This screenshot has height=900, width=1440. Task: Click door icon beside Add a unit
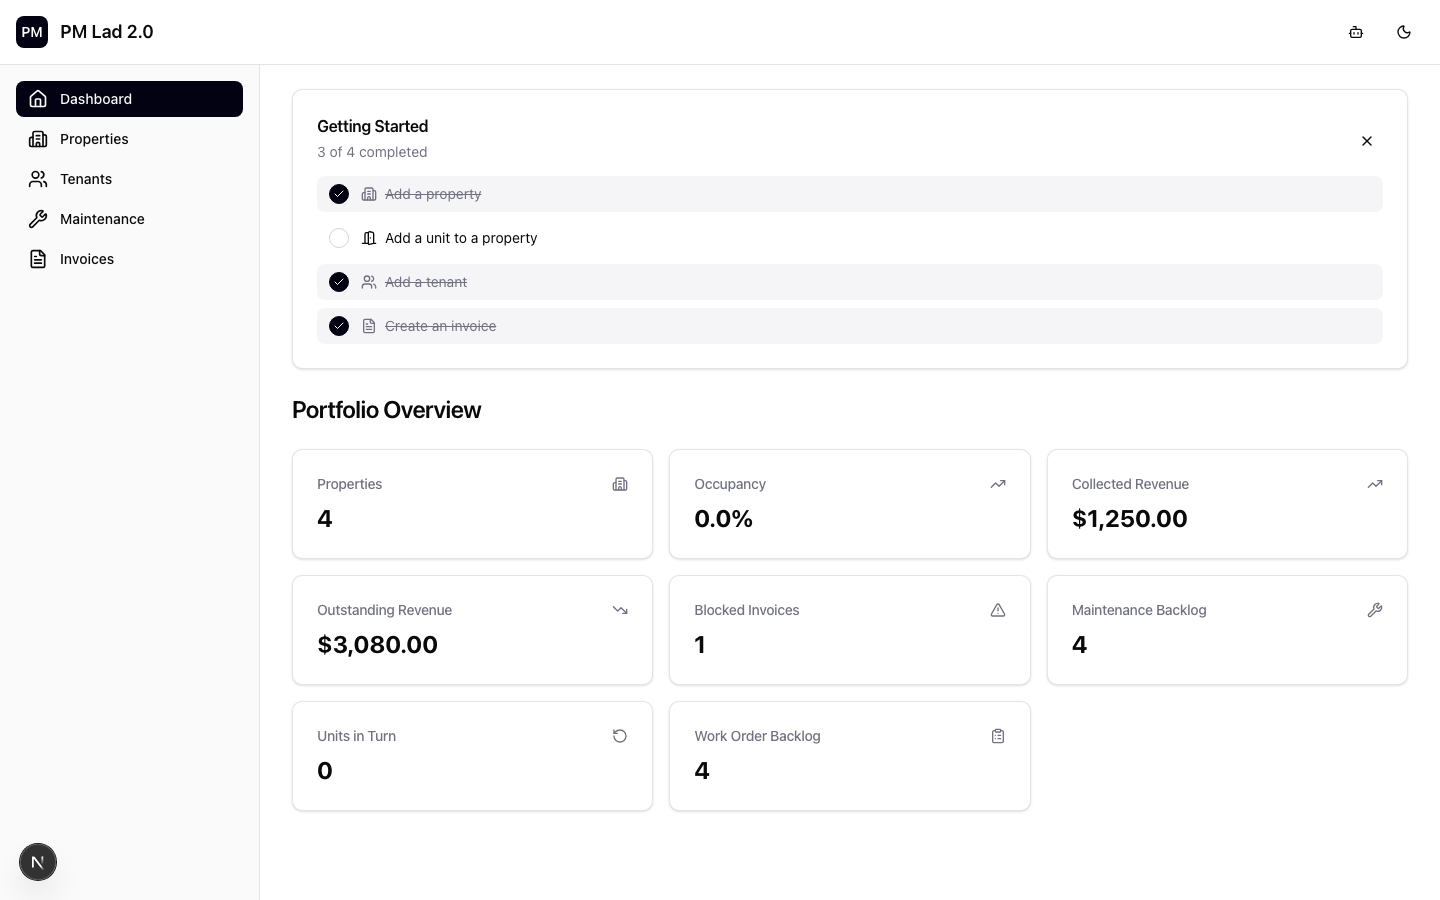pyautogui.click(x=369, y=238)
